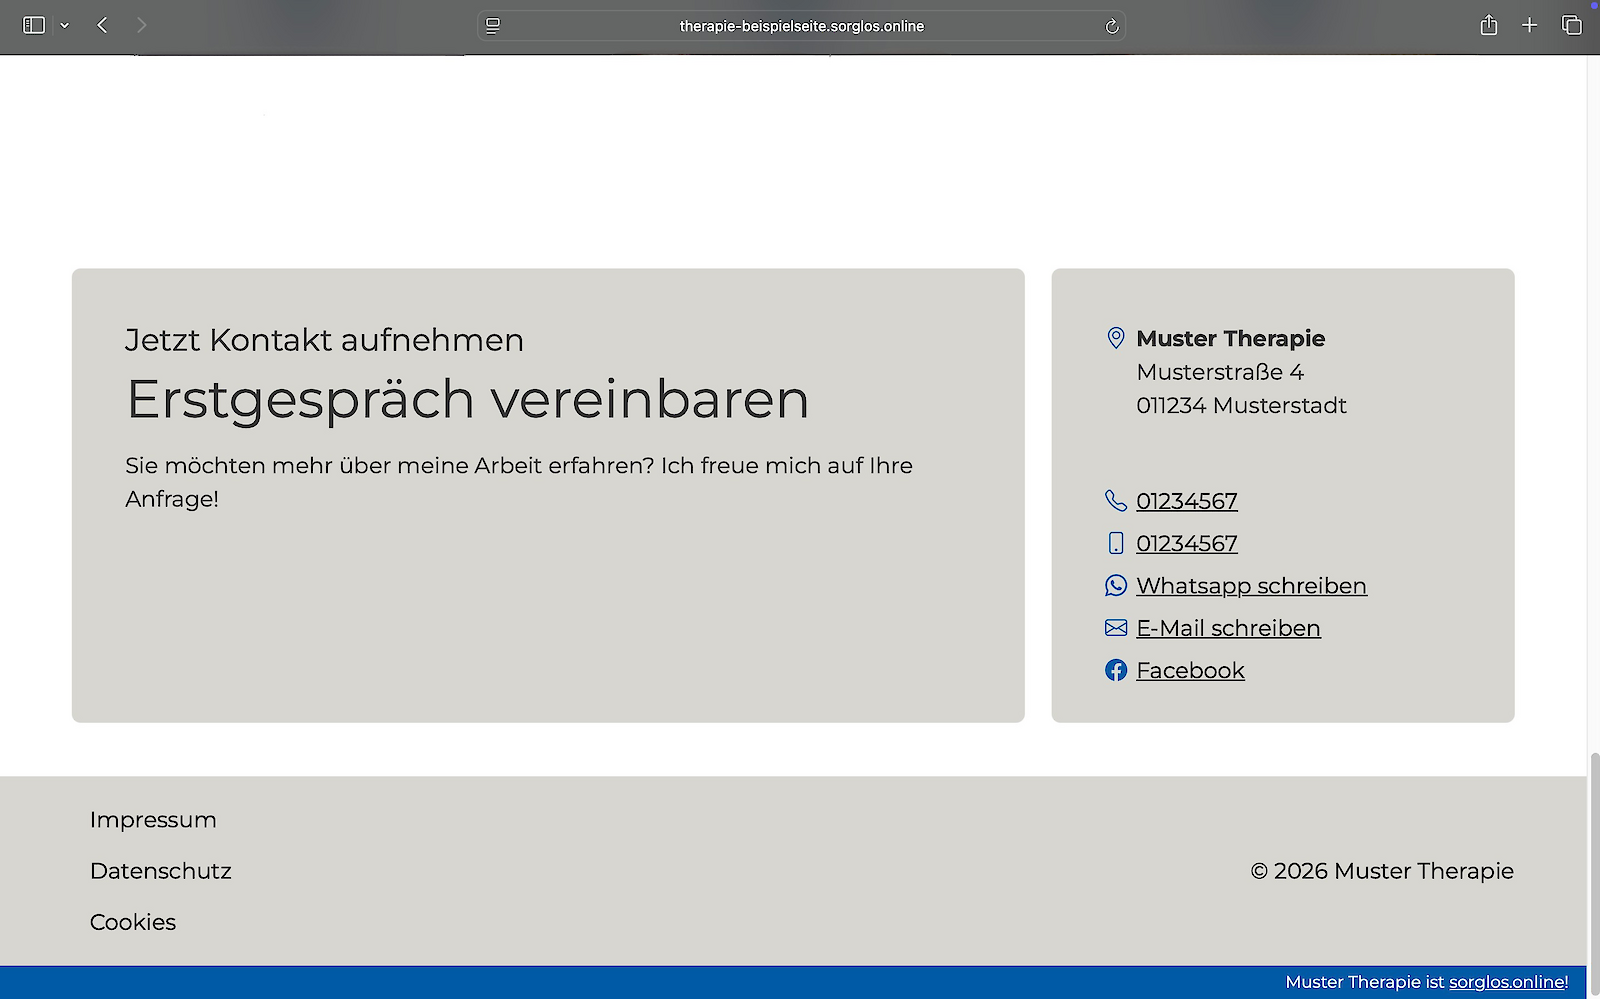Image resolution: width=1600 pixels, height=999 pixels.
Task: Click the address bar URL field
Action: (801, 26)
